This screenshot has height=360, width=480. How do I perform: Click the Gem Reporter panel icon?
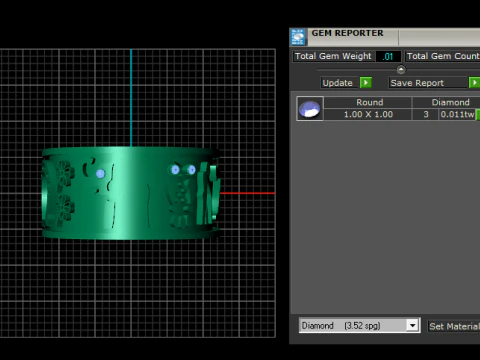pos(298,37)
